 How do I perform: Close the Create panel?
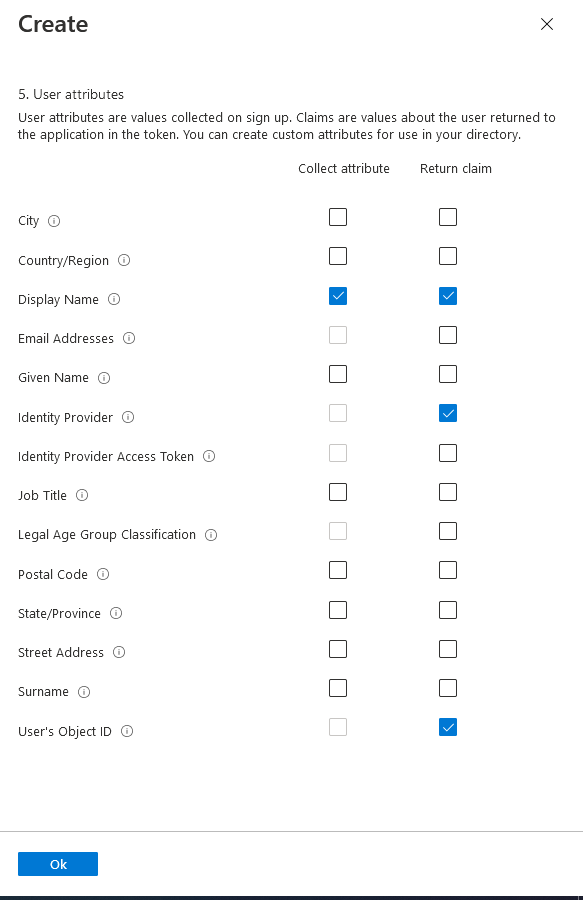tap(547, 24)
